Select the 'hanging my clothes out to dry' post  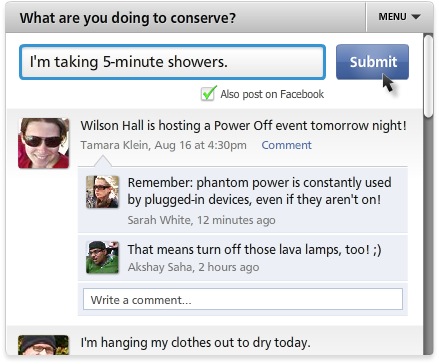[x=195, y=343]
